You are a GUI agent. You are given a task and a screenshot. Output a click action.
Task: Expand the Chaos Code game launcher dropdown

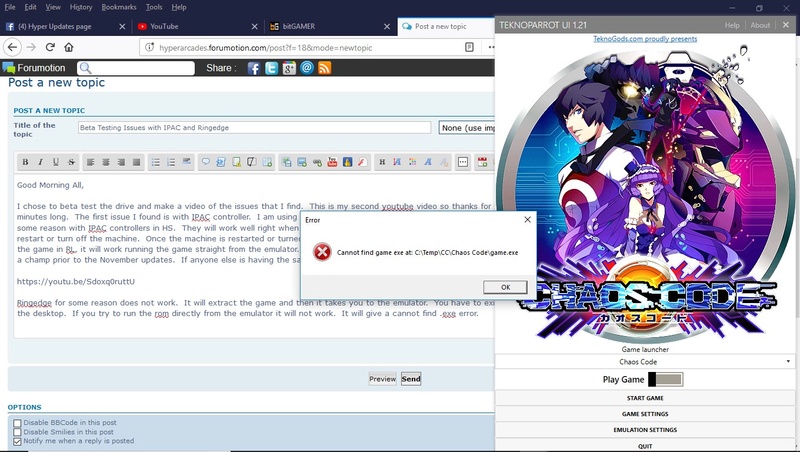point(645,362)
